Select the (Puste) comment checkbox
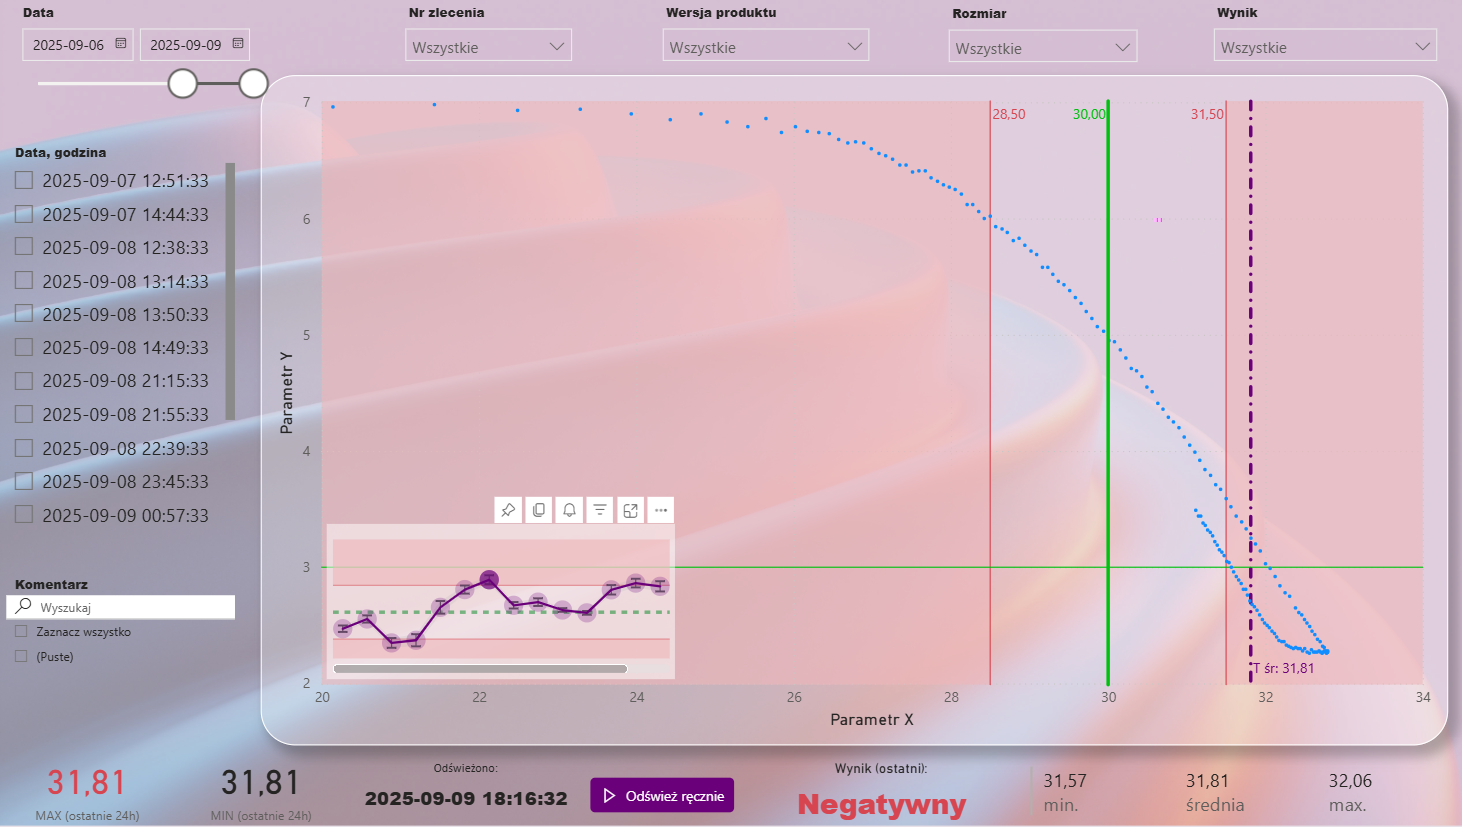The height and width of the screenshot is (827, 1462). [x=21, y=657]
